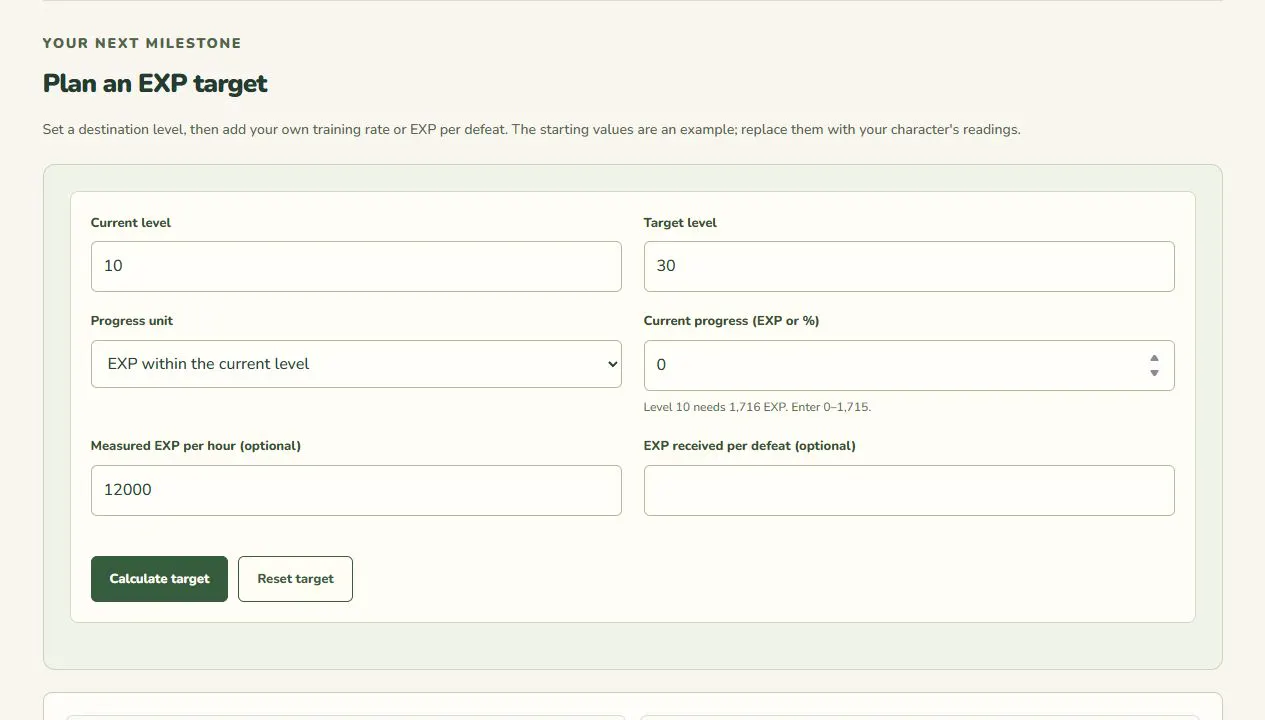Click the 'Set a destination level' description text
The width and height of the screenshot is (1265, 720).
click(531, 130)
